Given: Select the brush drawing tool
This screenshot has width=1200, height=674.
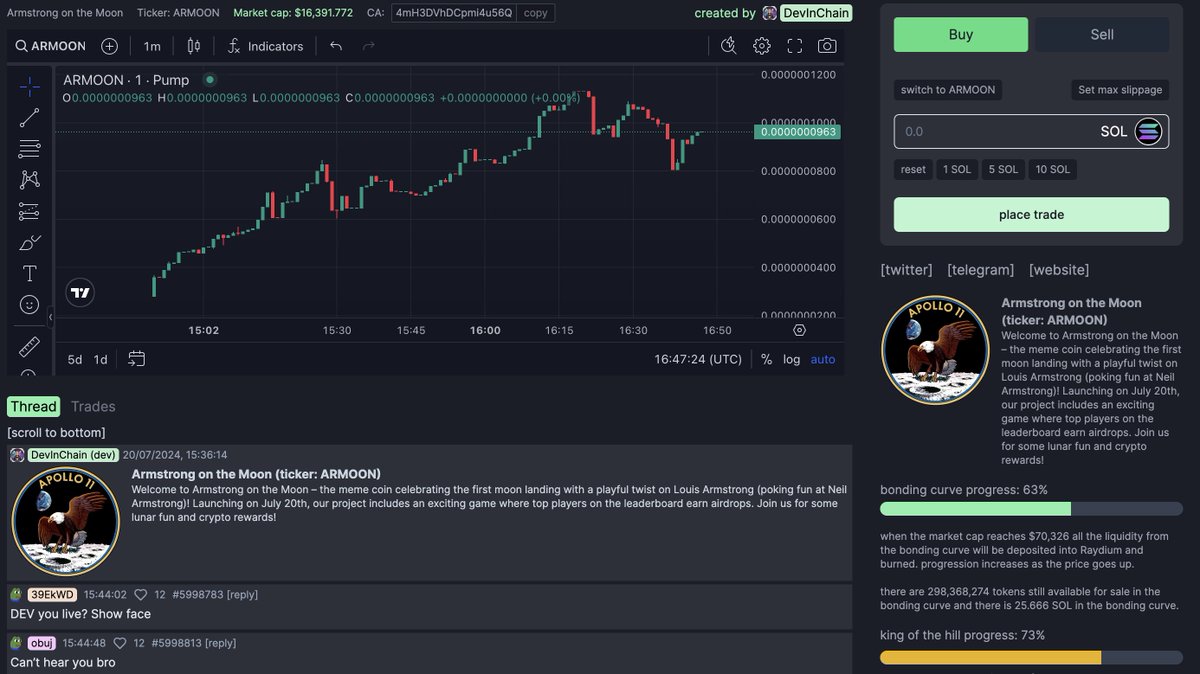Looking at the screenshot, I should [30, 242].
